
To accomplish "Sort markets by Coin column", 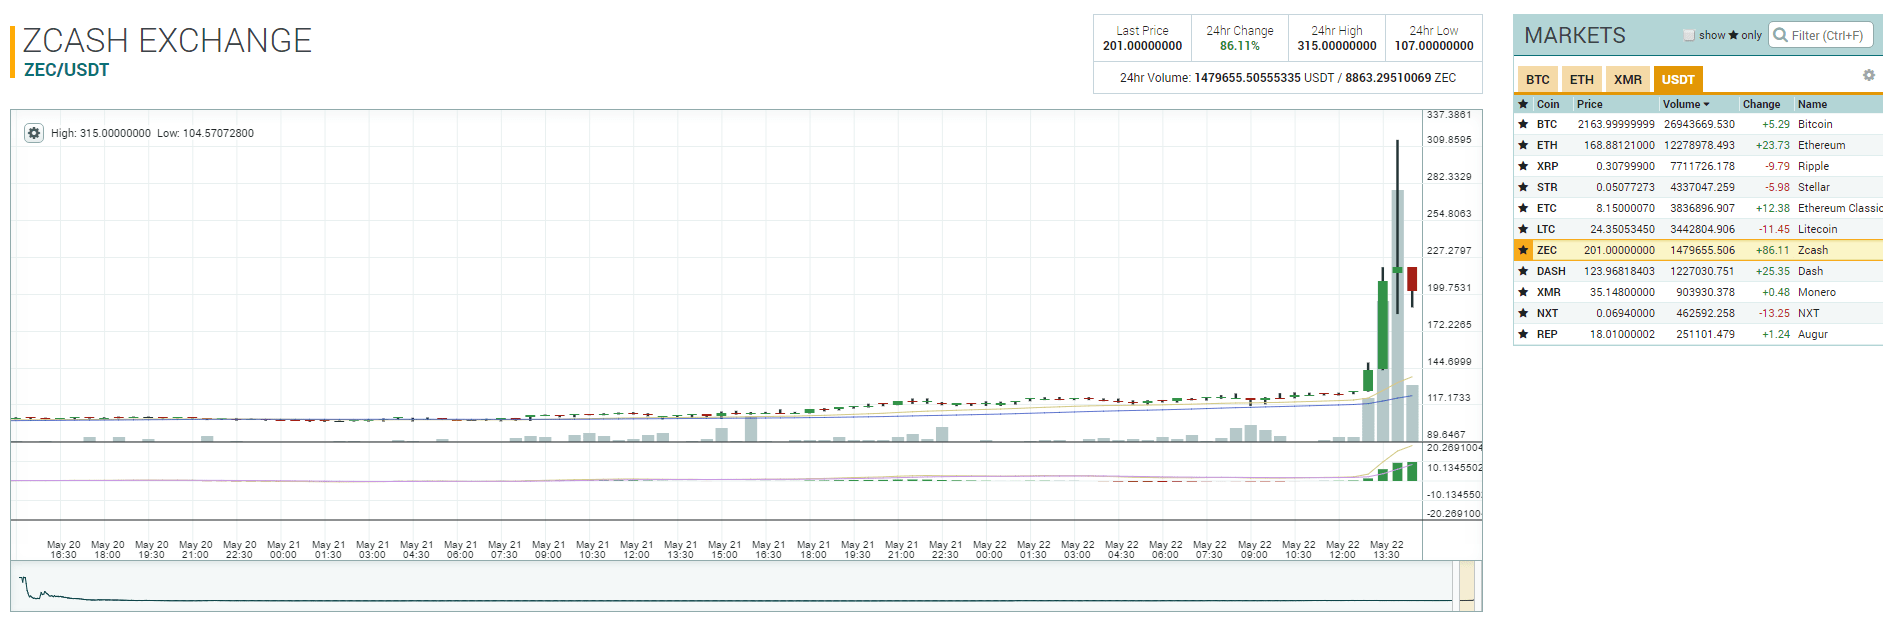I will [x=1548, y=104].
